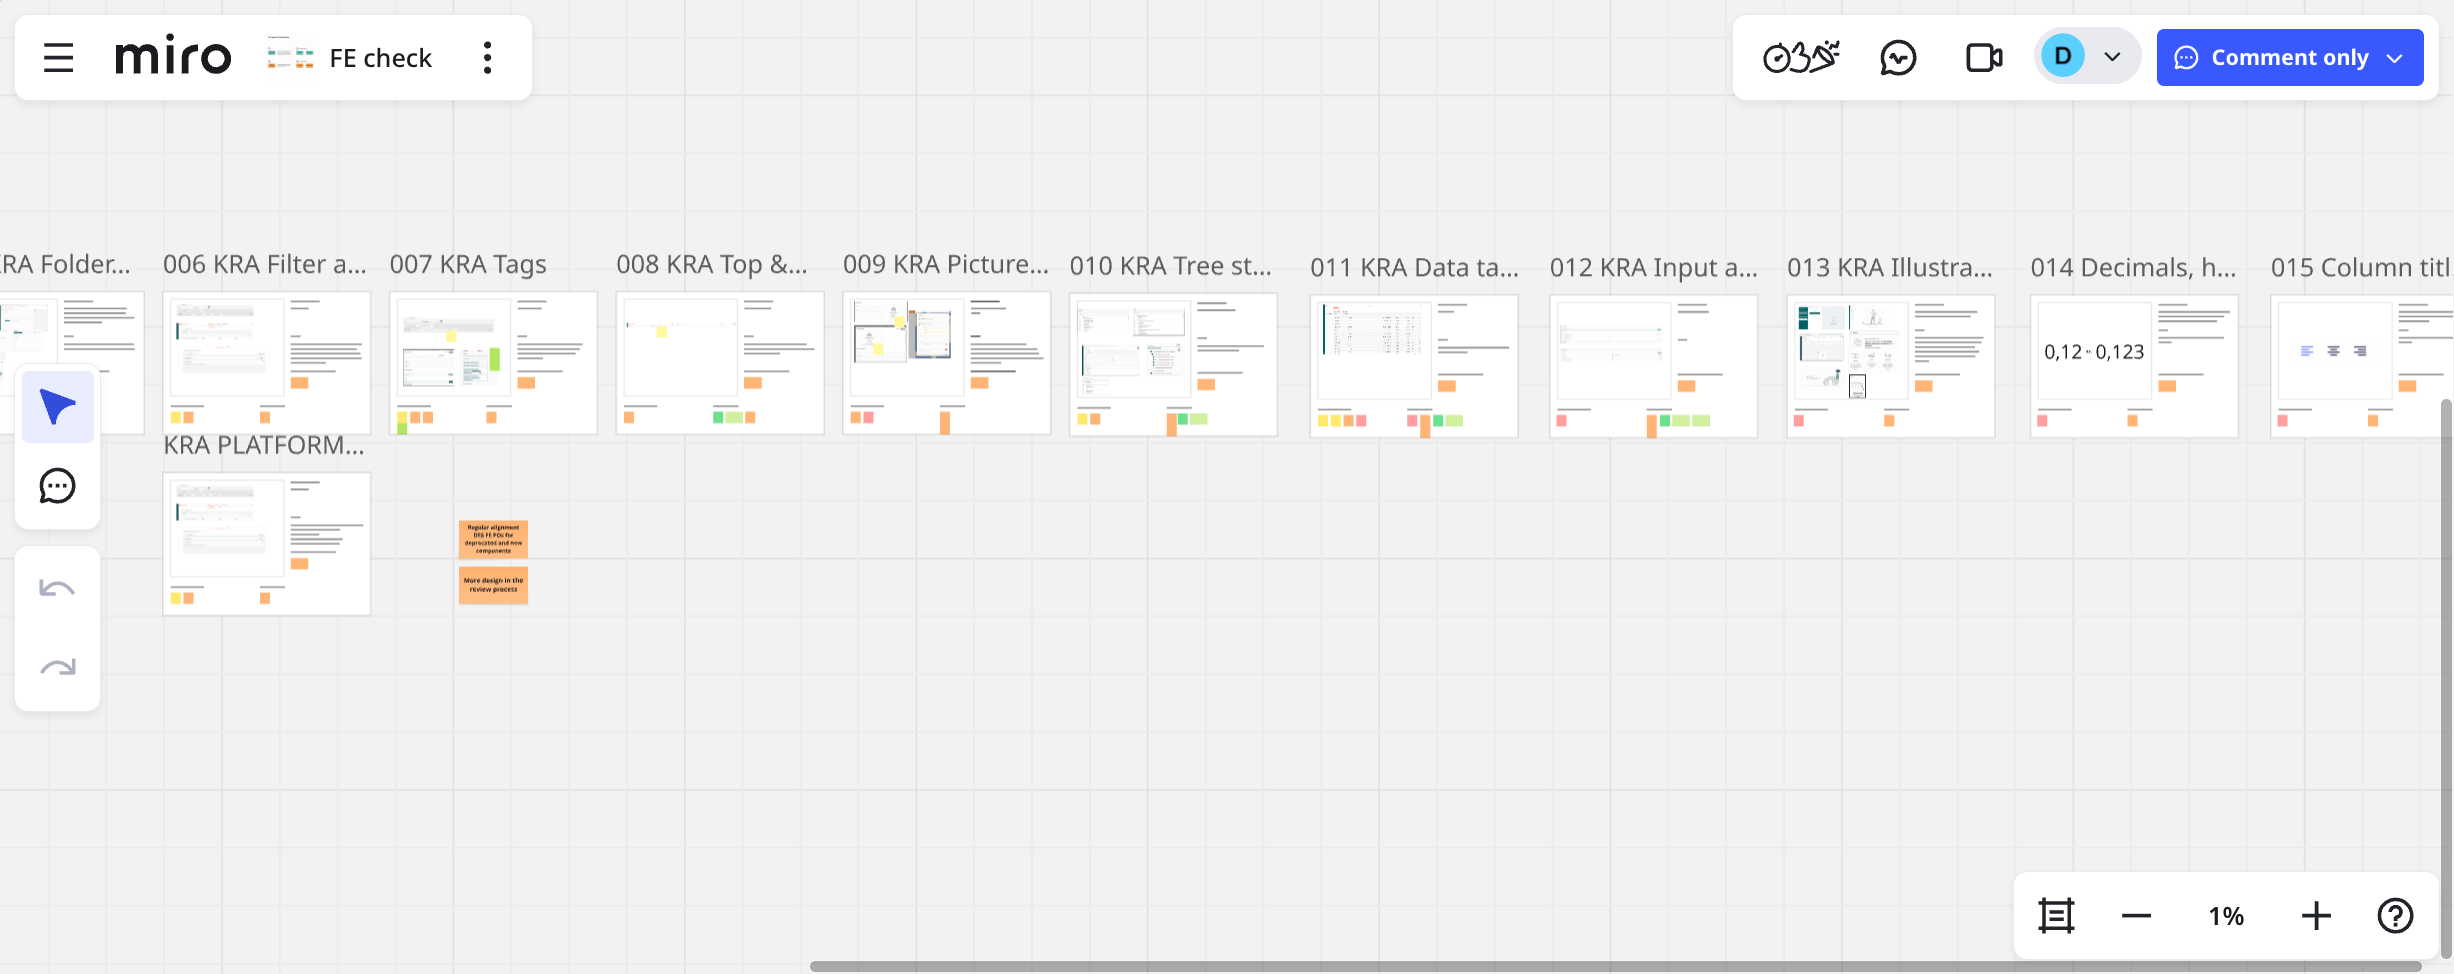Select frame title 010 KRA Tree st...
Viewport: 2454px width, 974px height.
coord(1171,266)
